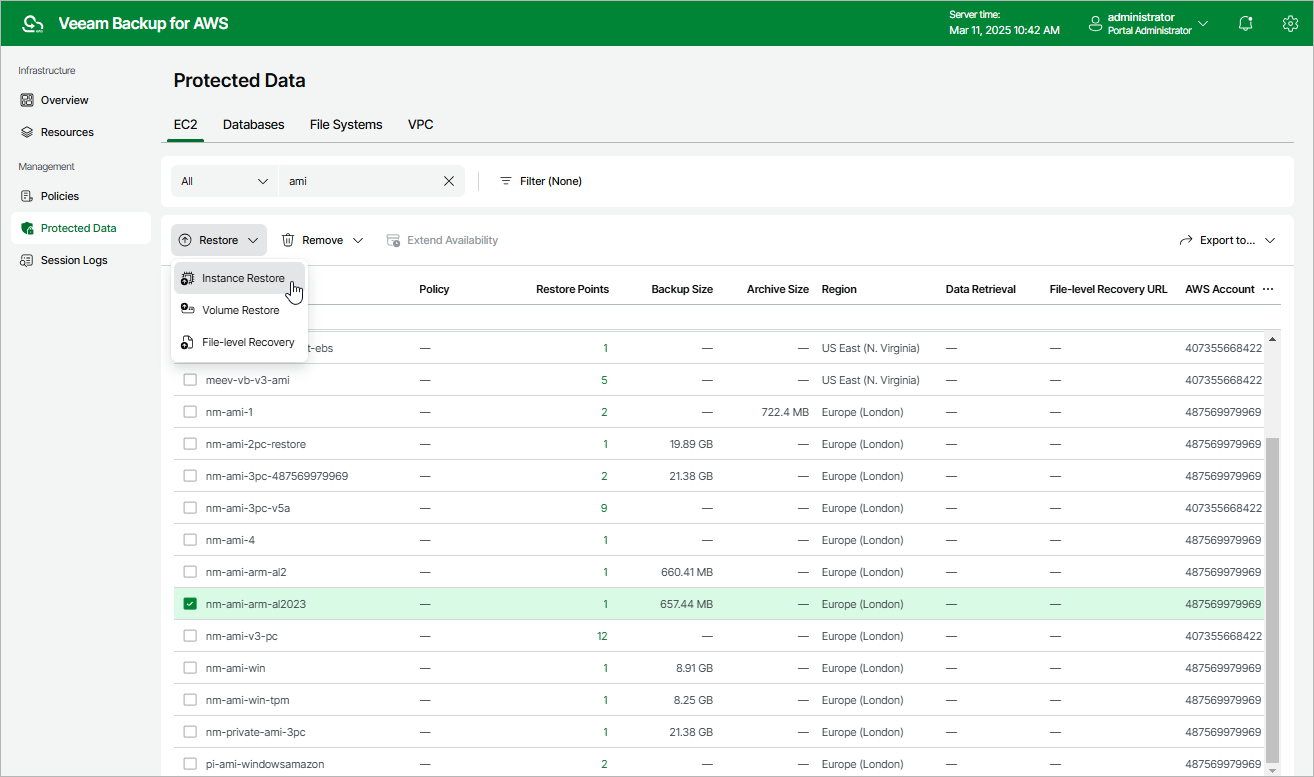Click the Veeam cloud logo icon
The height and width of the screenshot is (777, 1314).
pyautogui.click(x=33, y=23)
